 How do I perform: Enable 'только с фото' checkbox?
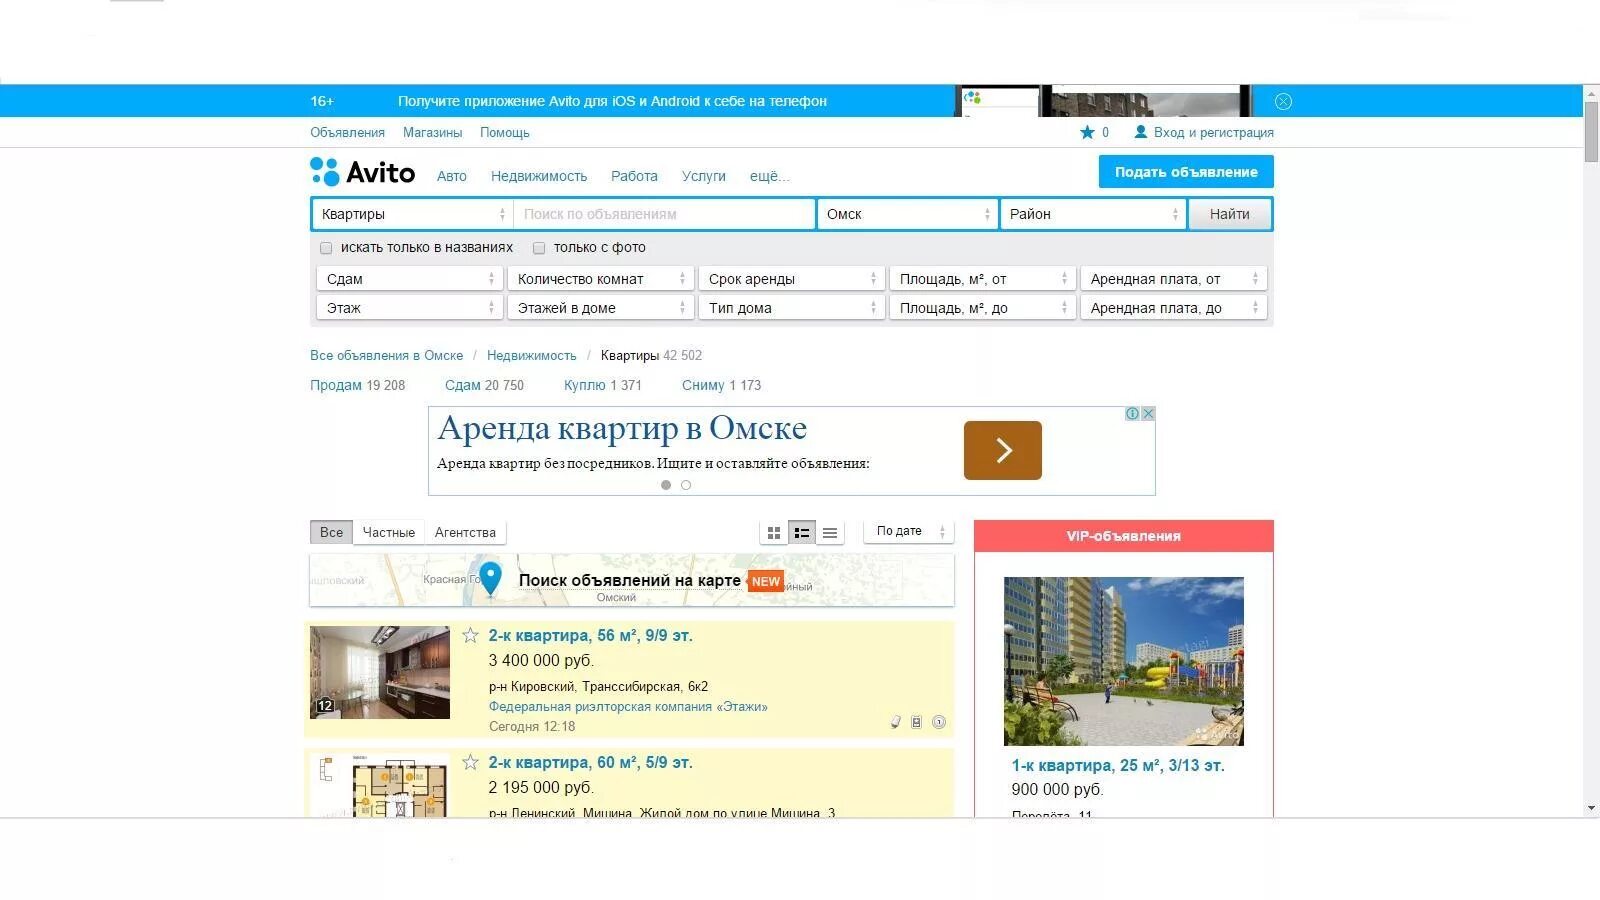pyautogui.click(x=539, y=248)
